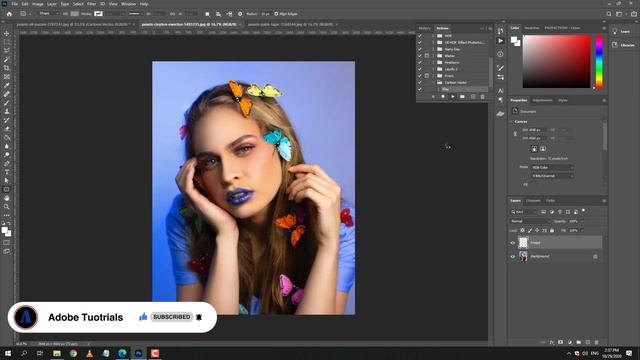Hide the Background layer eye icon
Image resolution: width=640 pixels, height=360 pixels.
point(513,256)
